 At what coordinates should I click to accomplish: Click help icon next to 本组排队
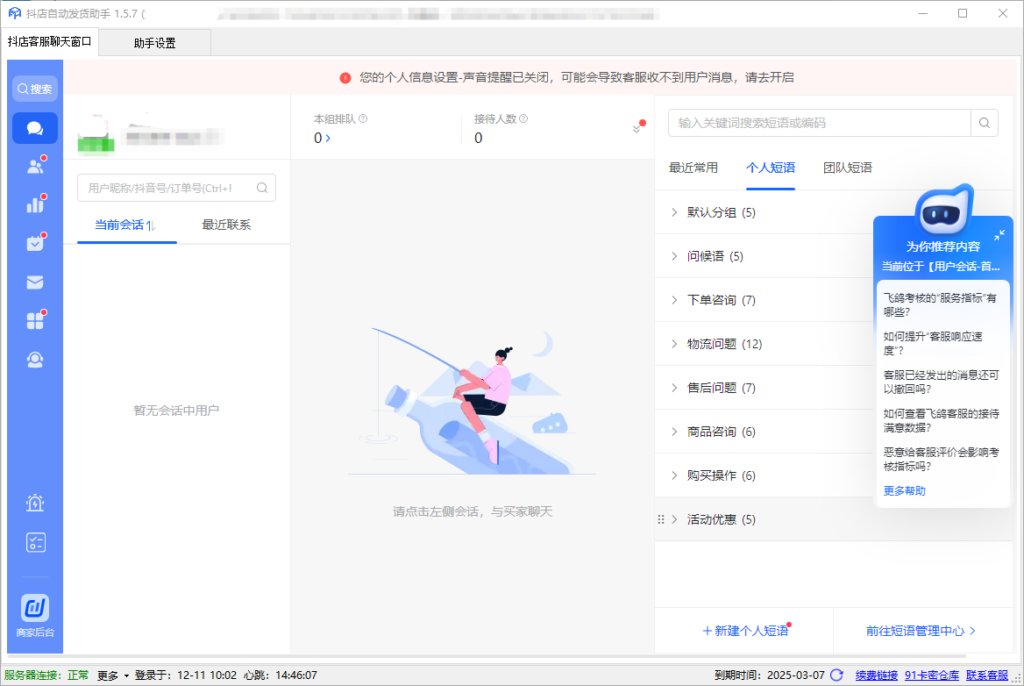click(x=363, y=119)
